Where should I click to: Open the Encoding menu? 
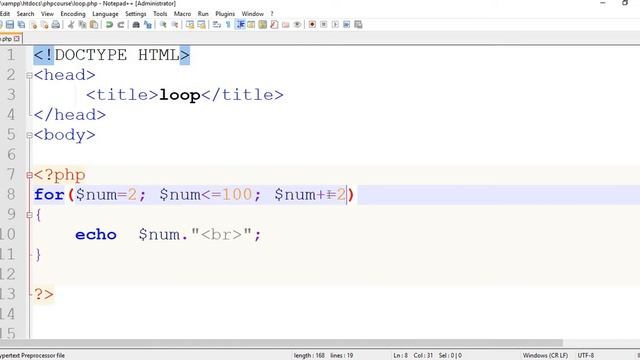73,14
